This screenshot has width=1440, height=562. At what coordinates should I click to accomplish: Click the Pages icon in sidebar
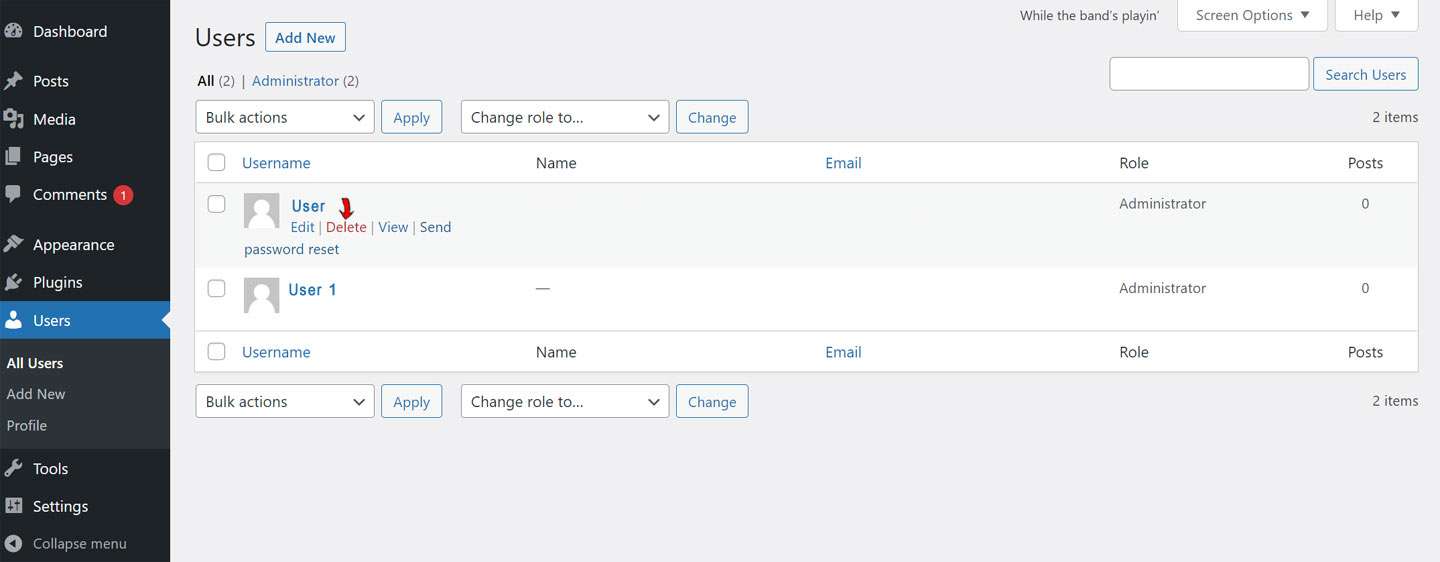(x=13, y=157)
